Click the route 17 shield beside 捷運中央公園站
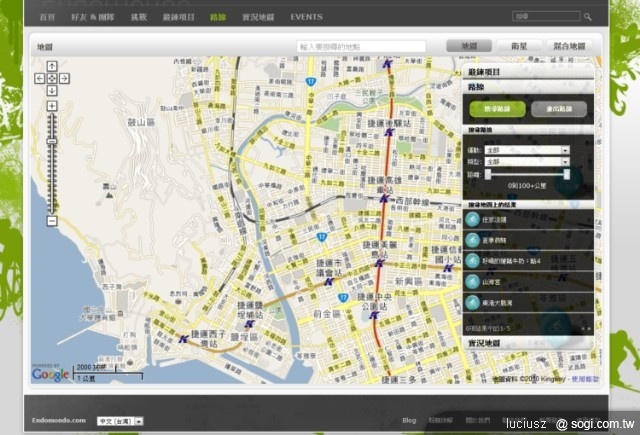This screenshot has width=640, height=435. pyautogui.click(x=343, y=298)
